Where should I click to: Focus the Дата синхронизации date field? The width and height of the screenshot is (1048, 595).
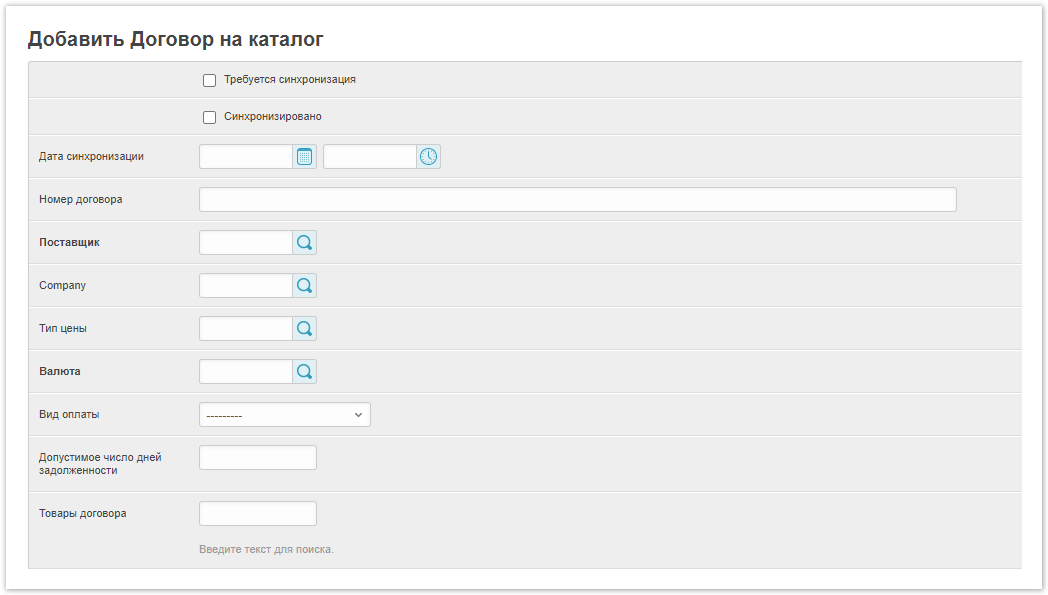(246, 157)
